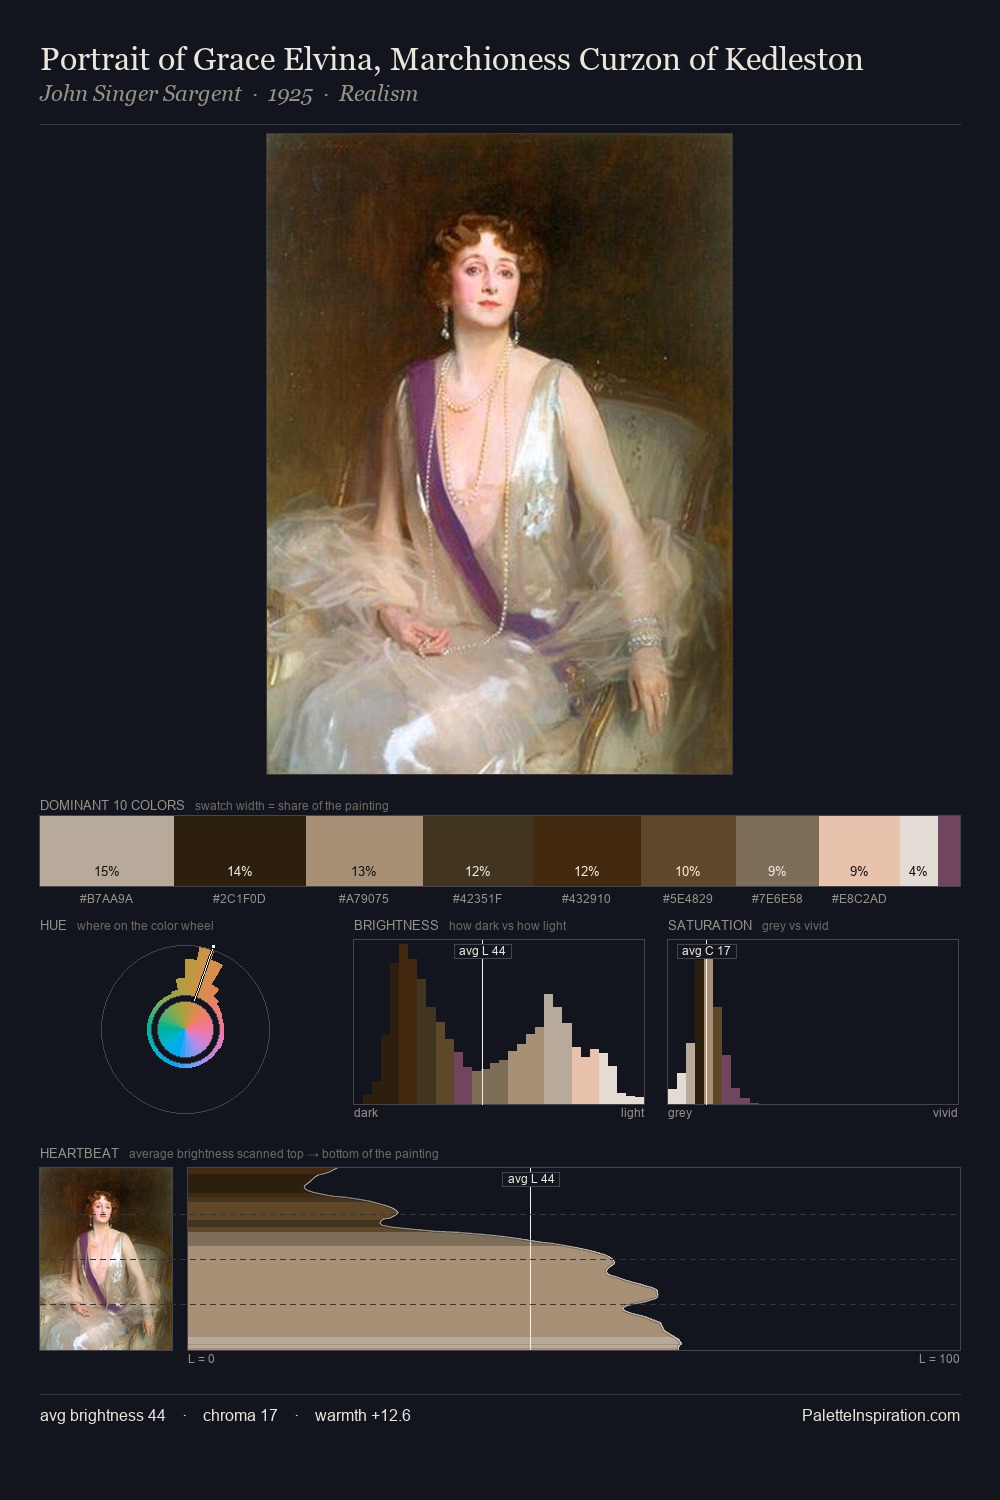This screenshot has height=1500, width=1000.
Task: Click the #B7AA9A 15% color swatch
Action: (107, 851)
